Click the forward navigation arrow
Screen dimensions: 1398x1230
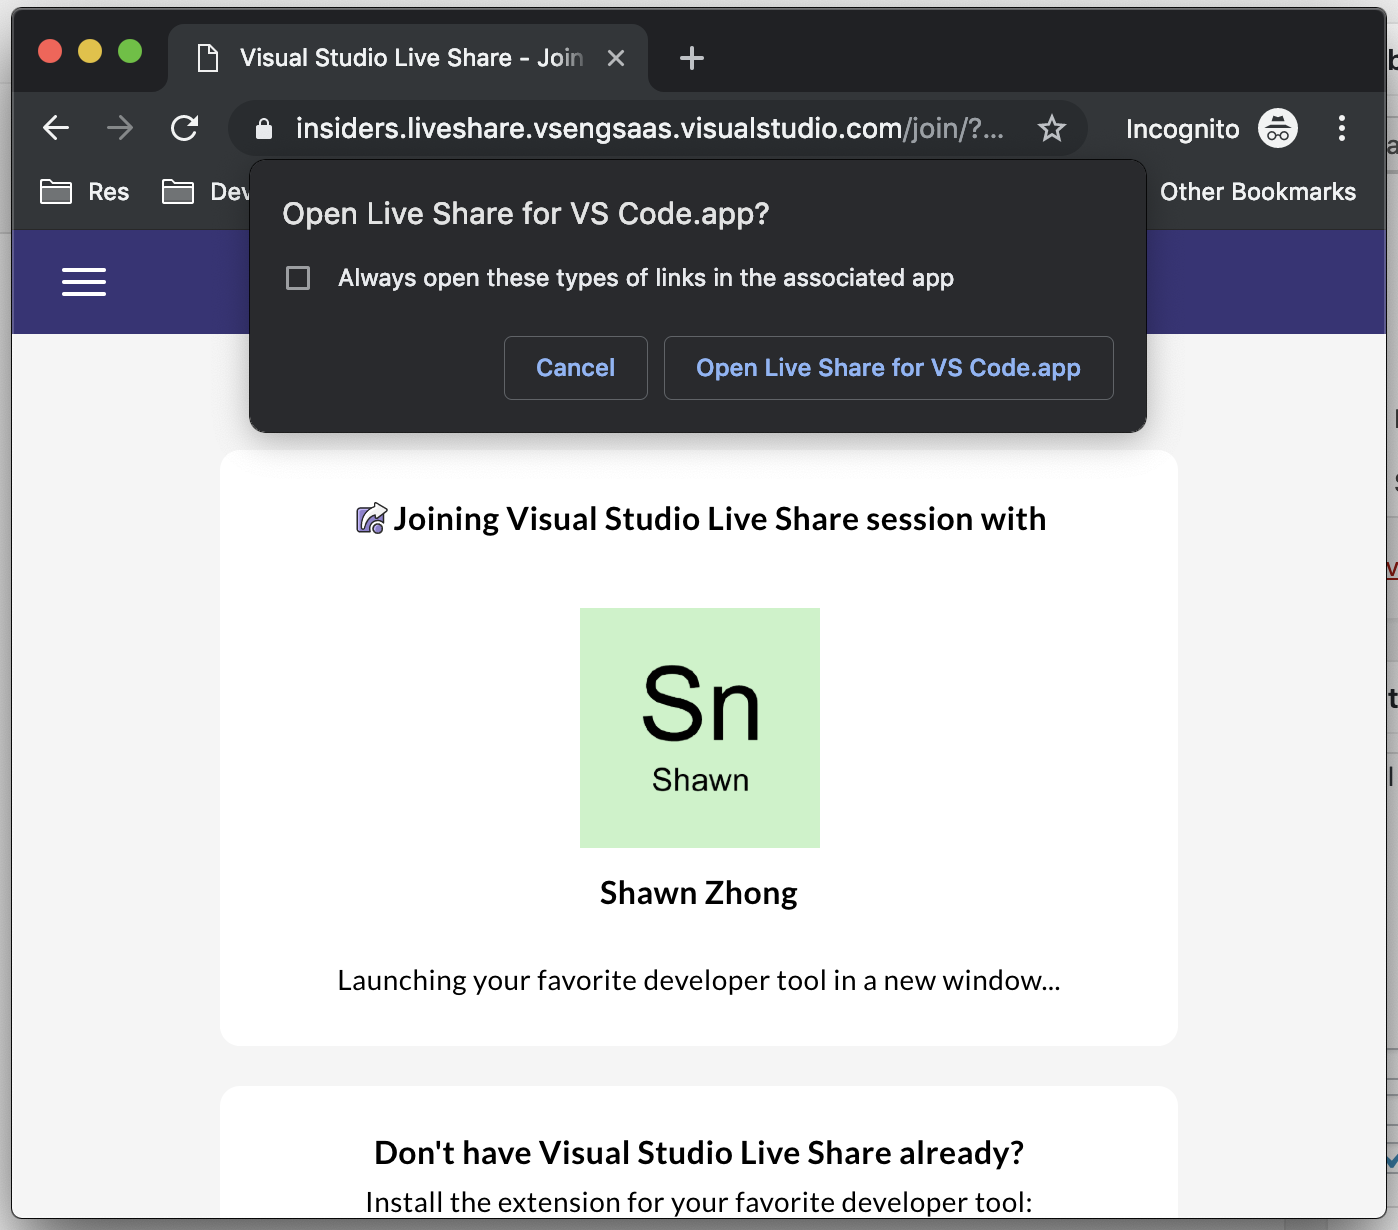coord(120,128)
